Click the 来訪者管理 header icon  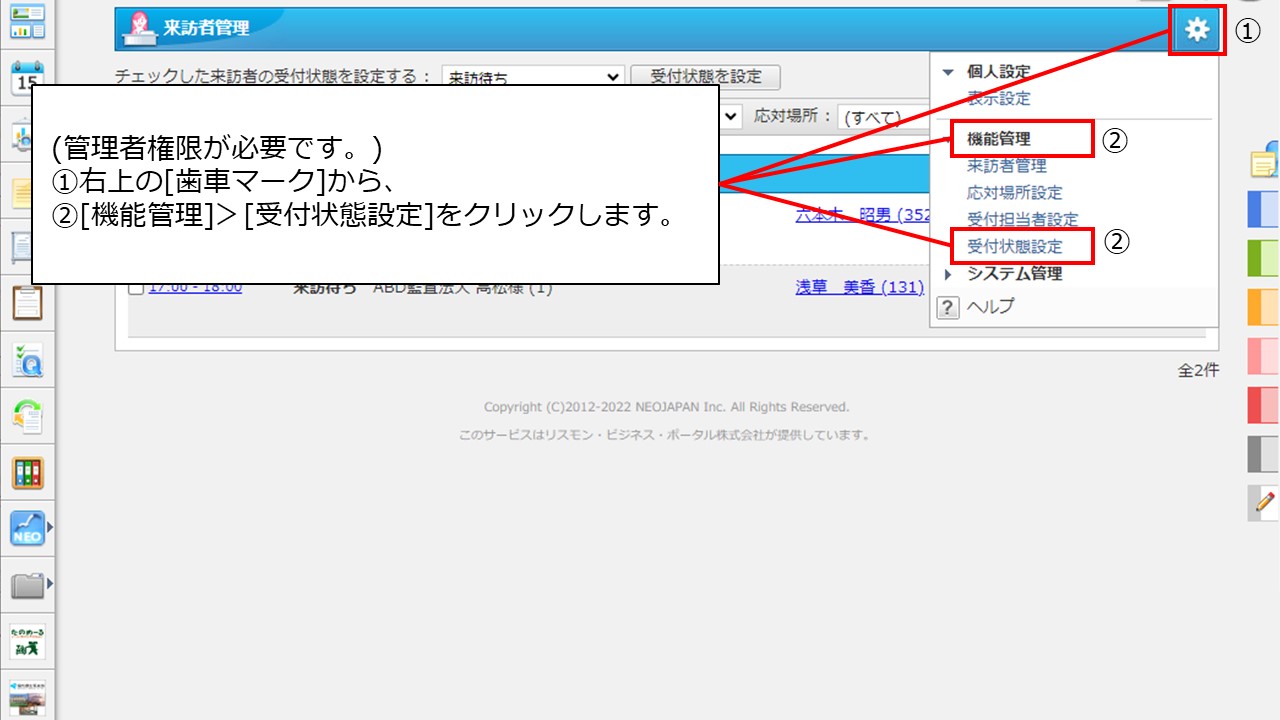pos(138,29)
